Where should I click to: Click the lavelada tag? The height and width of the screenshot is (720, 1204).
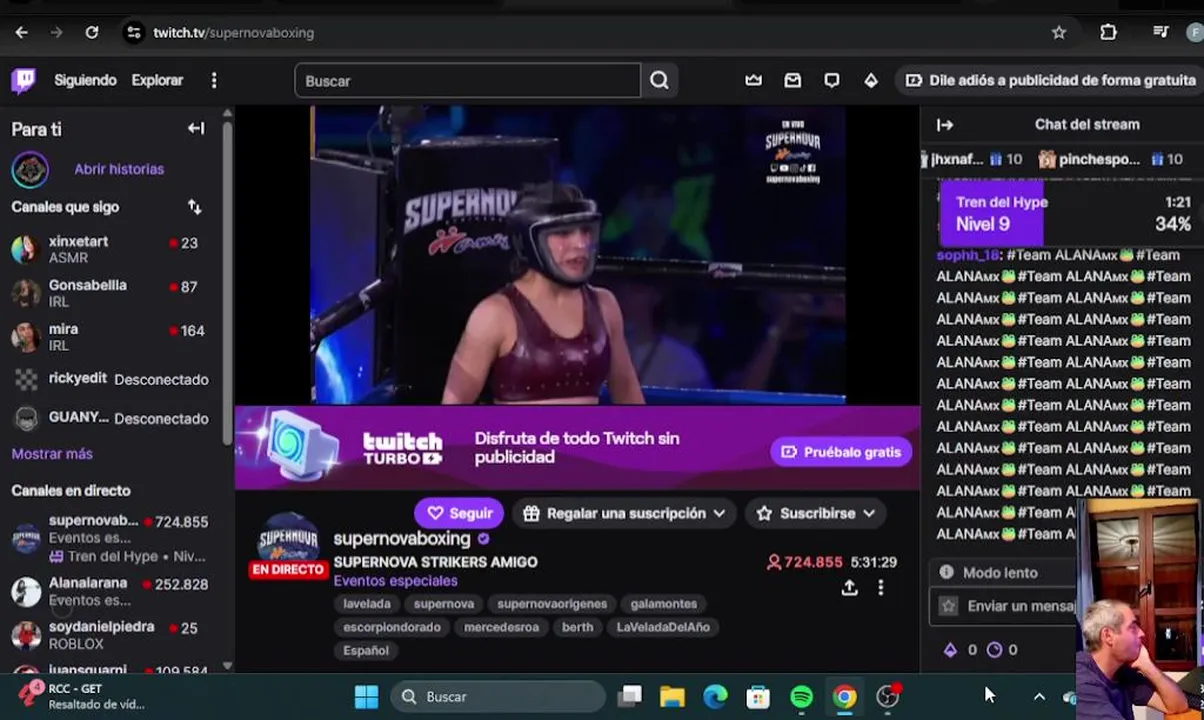click(x=367, y=604)
